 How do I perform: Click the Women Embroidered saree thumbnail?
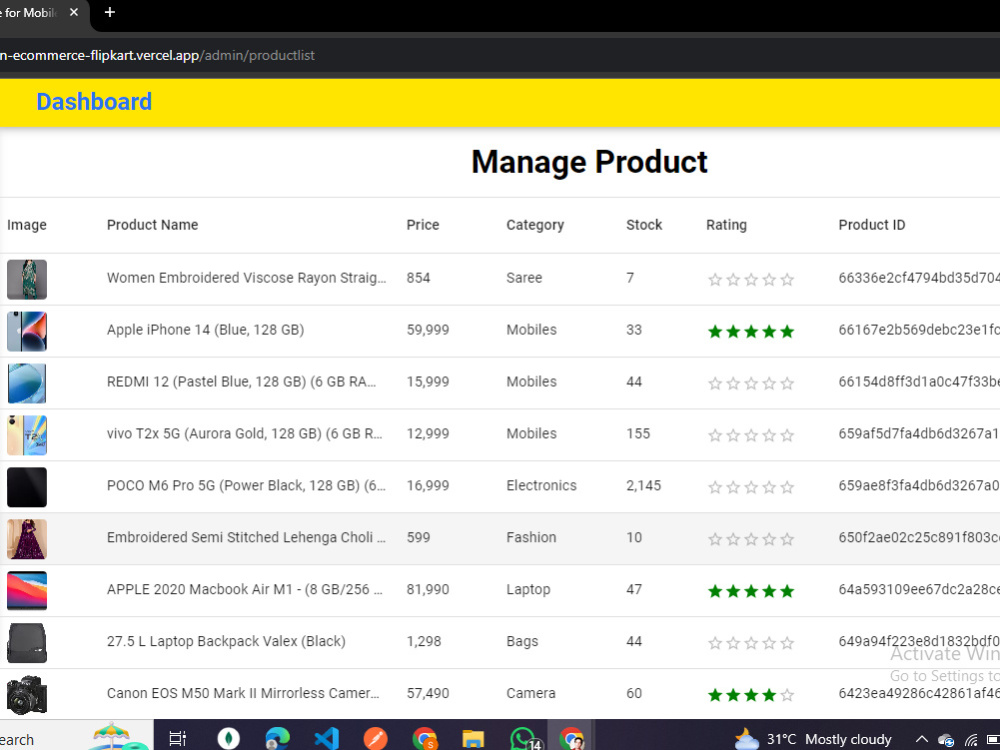pyautogui.click(x=27, y=279)
